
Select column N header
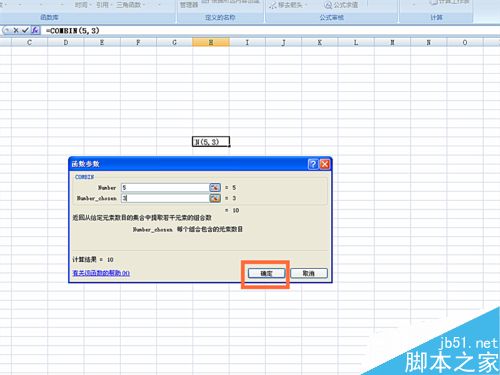[x=429, y=42]
